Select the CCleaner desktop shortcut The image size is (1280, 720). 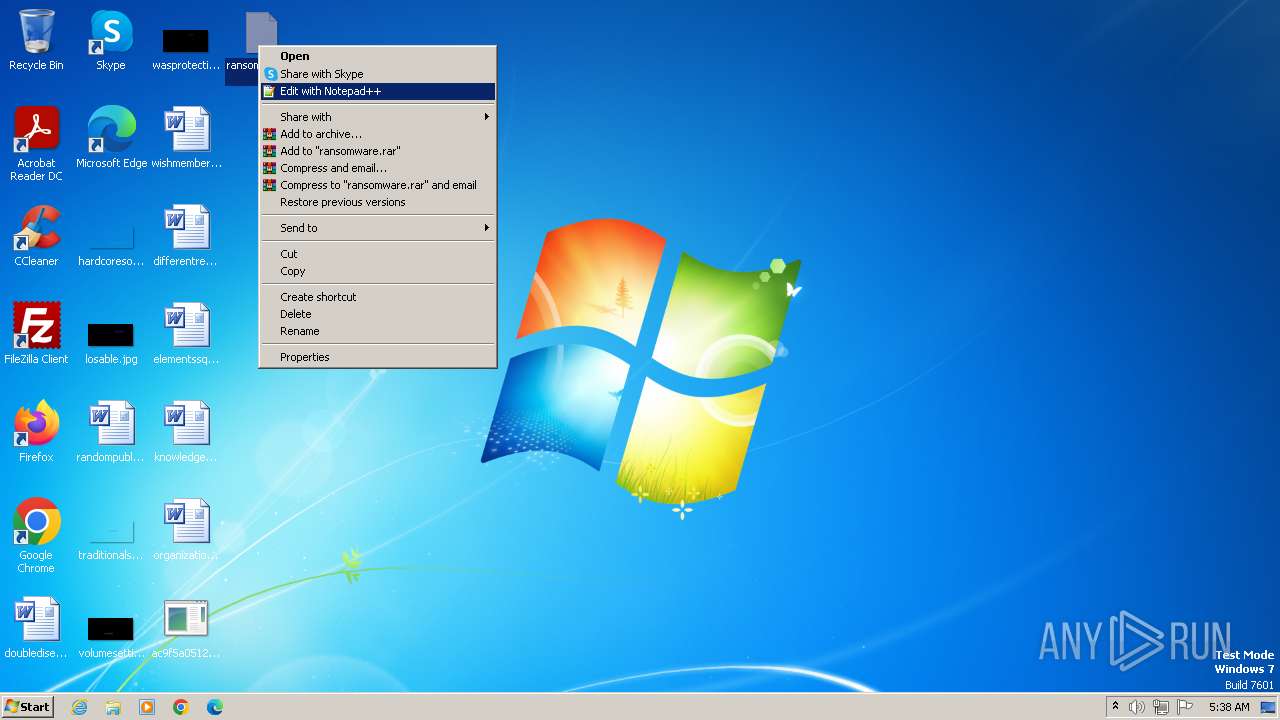pos(36,235)
